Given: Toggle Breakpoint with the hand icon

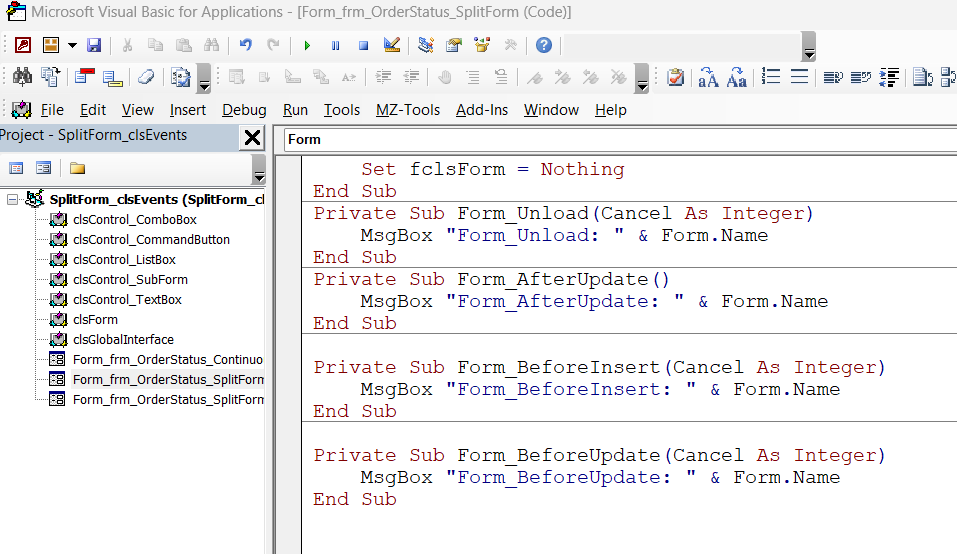Looking at the screenshot, I should (x=445, y=77).
